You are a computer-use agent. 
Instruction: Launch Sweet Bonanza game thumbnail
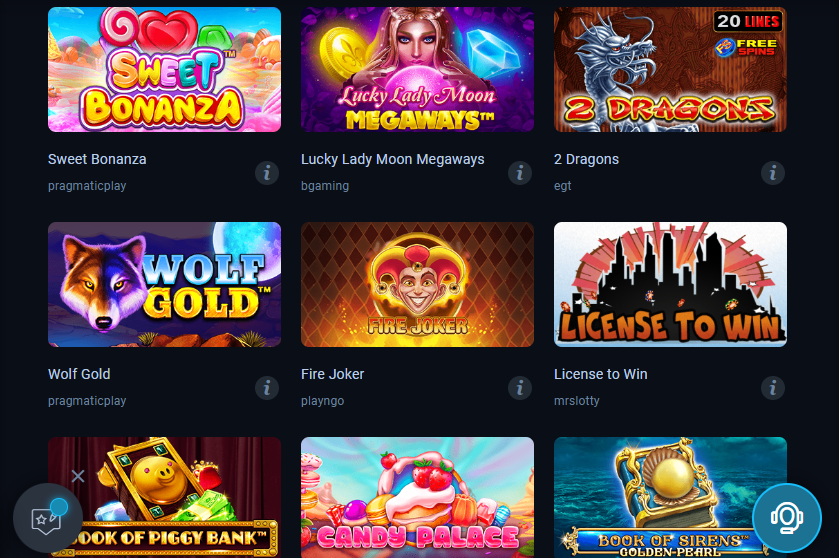[164, 70]
